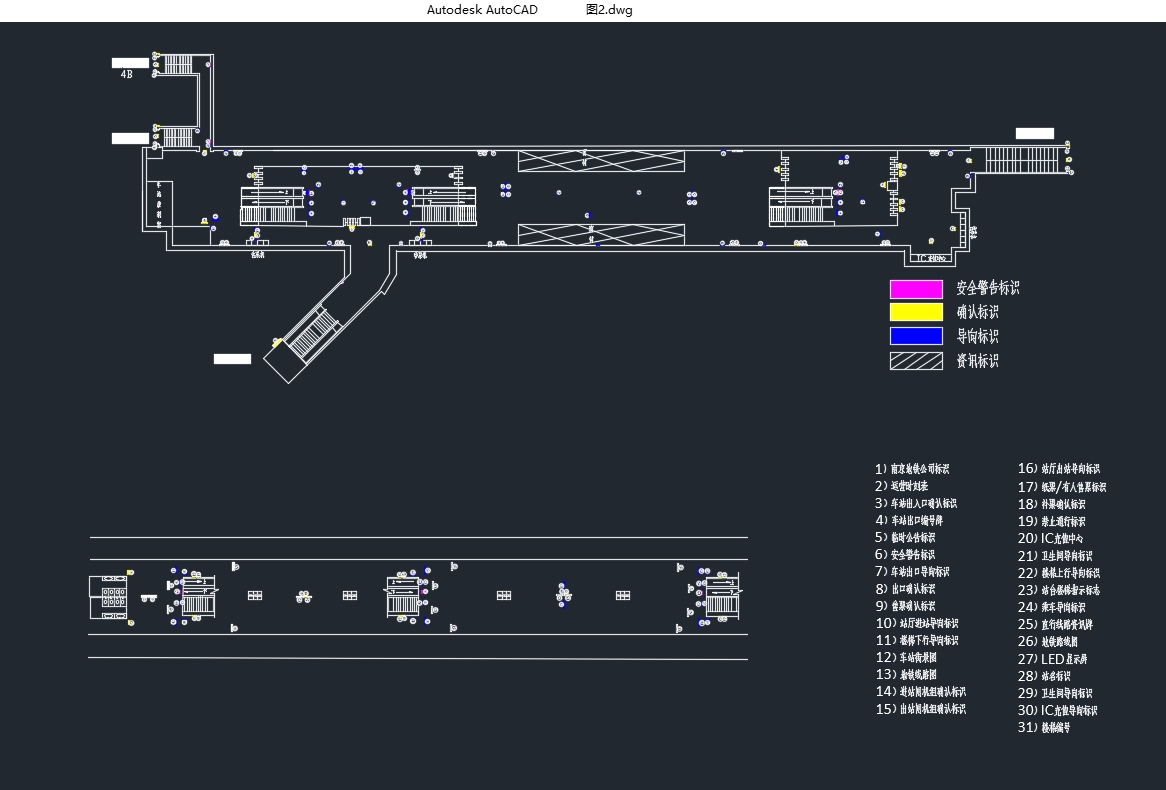Click the upper cross-hatched rectangle in concourse
Screen dimensions: 1166x790
click(x=601, y=161)
